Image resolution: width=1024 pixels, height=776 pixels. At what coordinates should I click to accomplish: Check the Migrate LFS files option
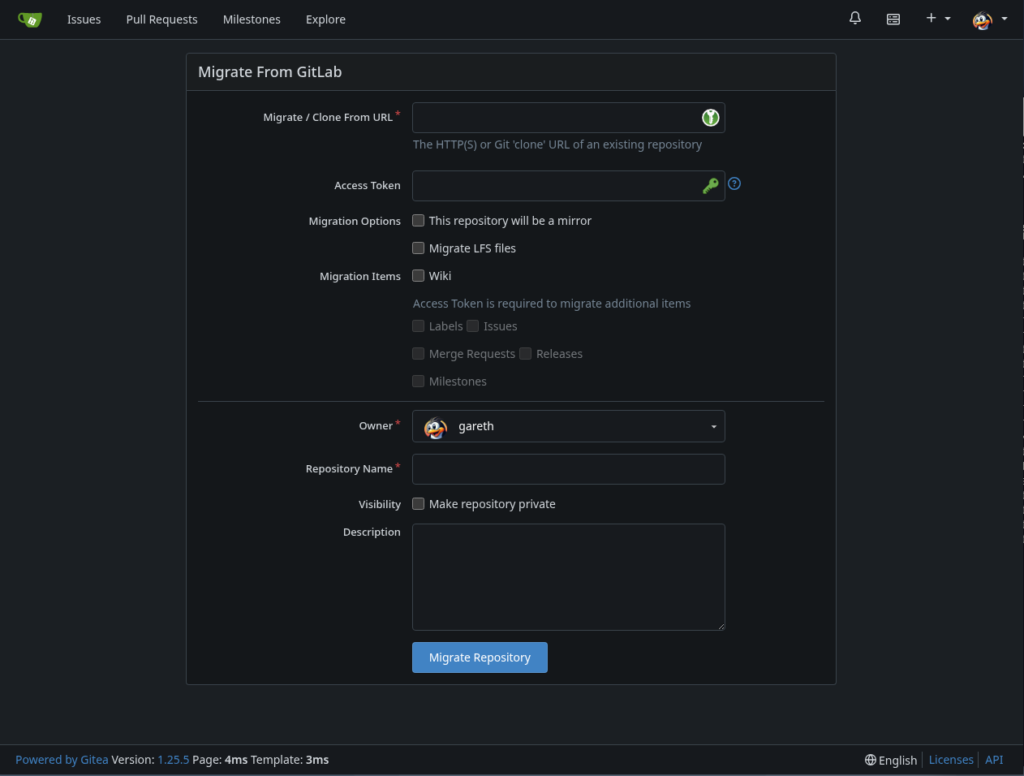[x=419, y=248]
